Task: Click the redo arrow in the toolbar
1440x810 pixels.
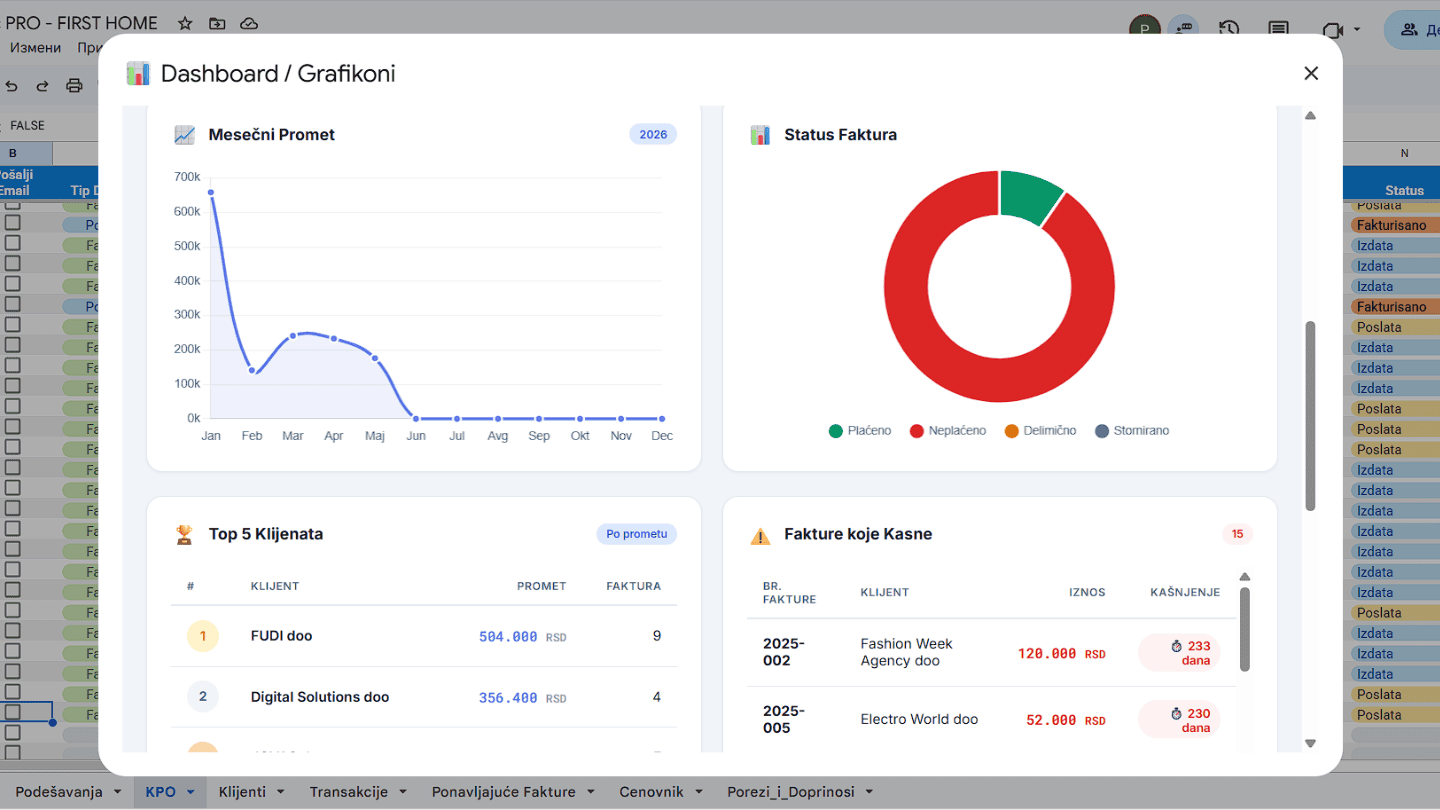Action: (42, 86)
